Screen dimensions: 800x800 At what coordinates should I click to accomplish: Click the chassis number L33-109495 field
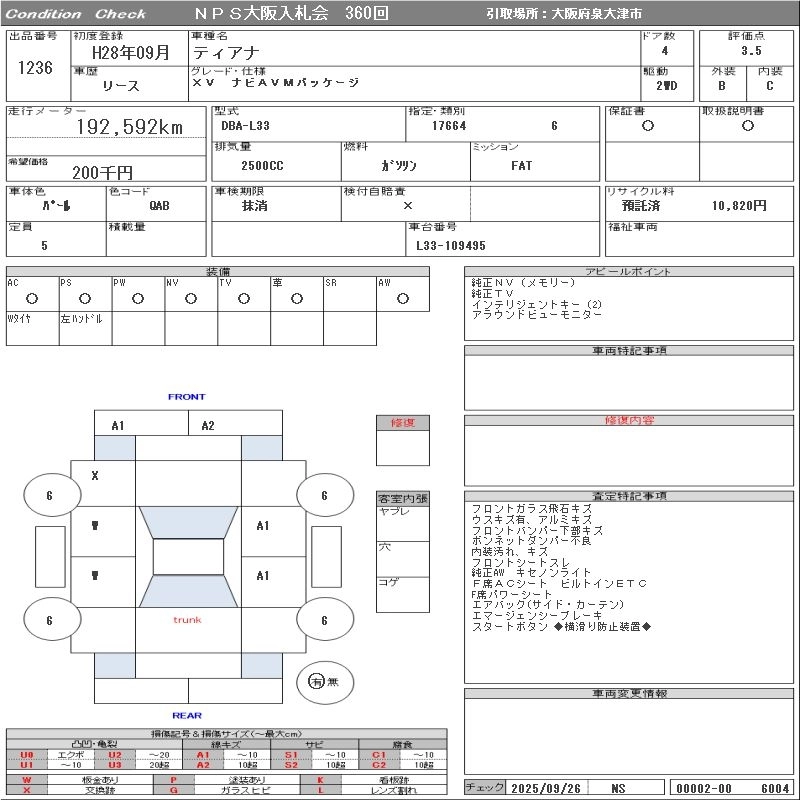pyautogui.click(x=451, y=245)
